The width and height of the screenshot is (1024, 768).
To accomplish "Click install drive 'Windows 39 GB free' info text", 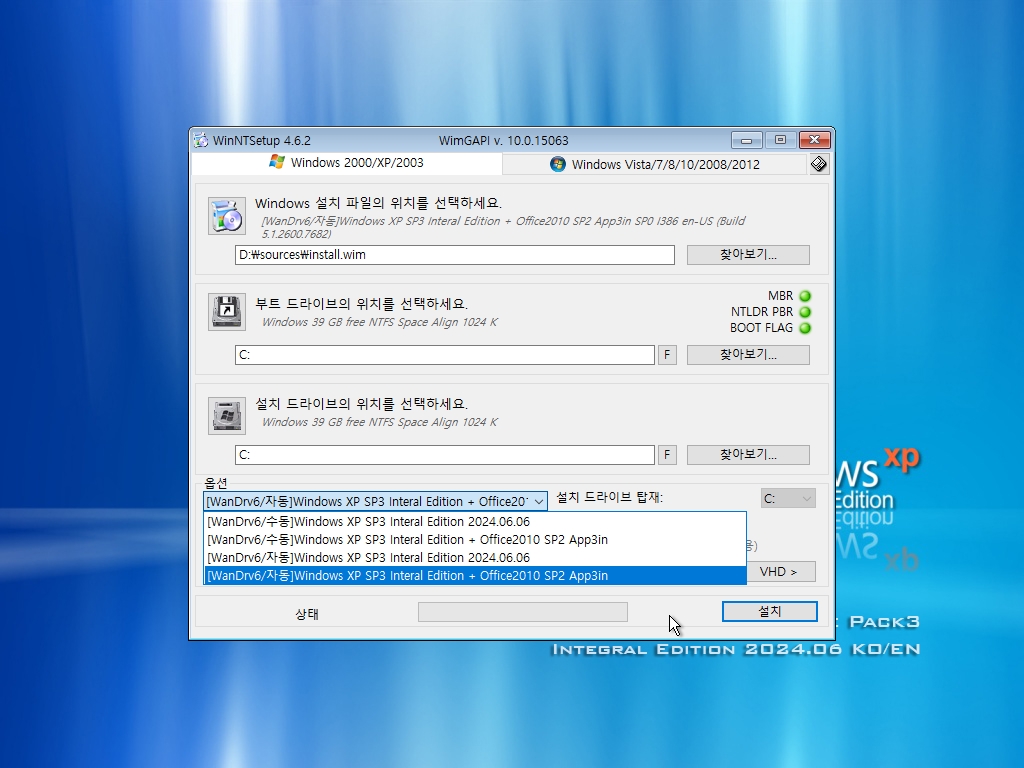I will [379, 422].
